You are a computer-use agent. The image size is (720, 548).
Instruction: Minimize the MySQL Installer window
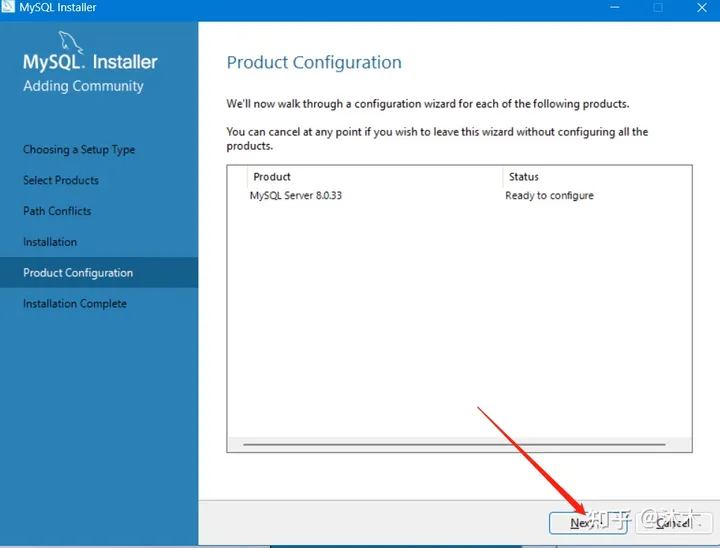(615, 7)
